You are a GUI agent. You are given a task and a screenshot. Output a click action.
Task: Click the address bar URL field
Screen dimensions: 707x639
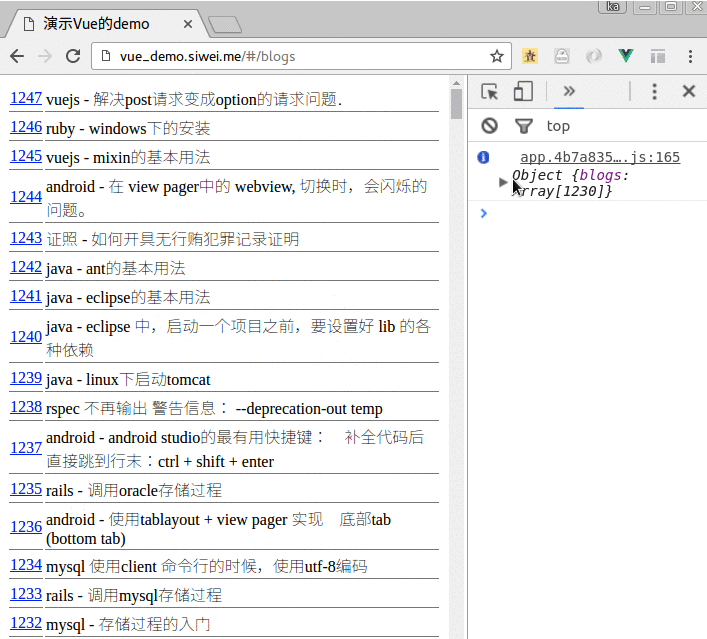pos(290,56)
